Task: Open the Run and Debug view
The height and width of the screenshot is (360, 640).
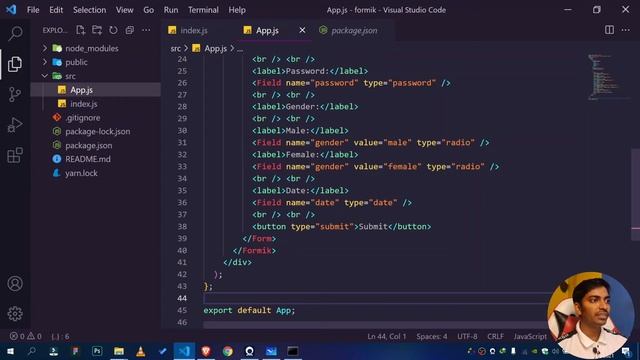Action: coord(15,125)
